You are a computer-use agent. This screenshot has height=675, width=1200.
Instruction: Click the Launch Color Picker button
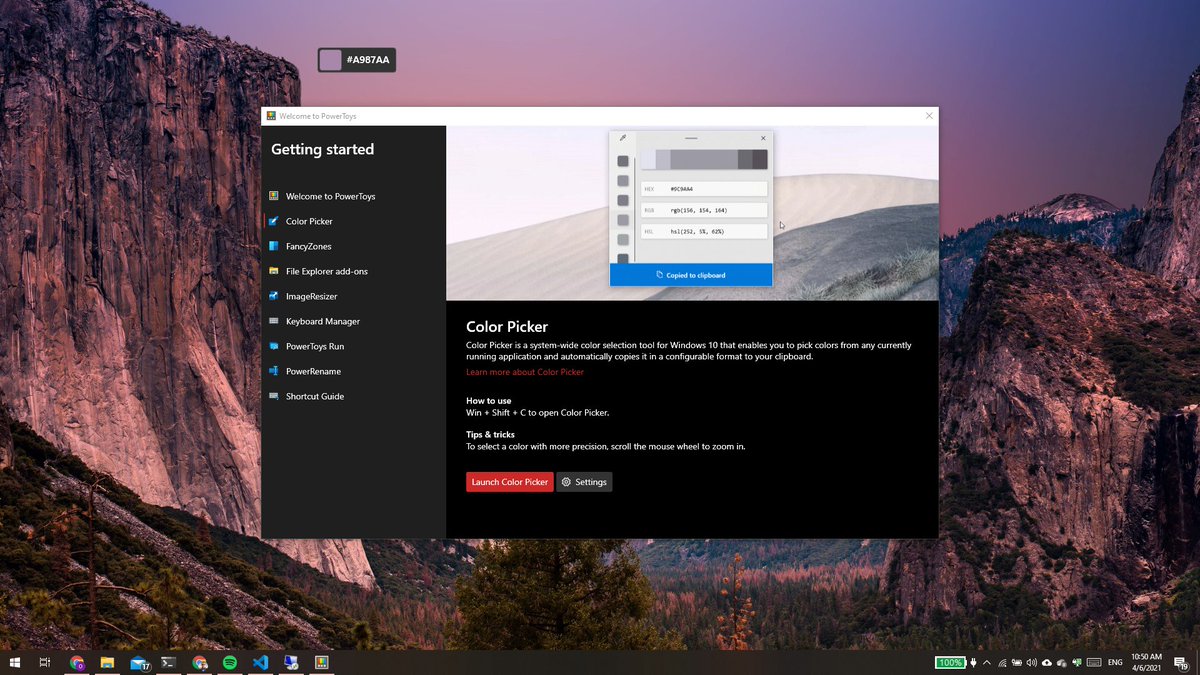click(x=509, y=482)
